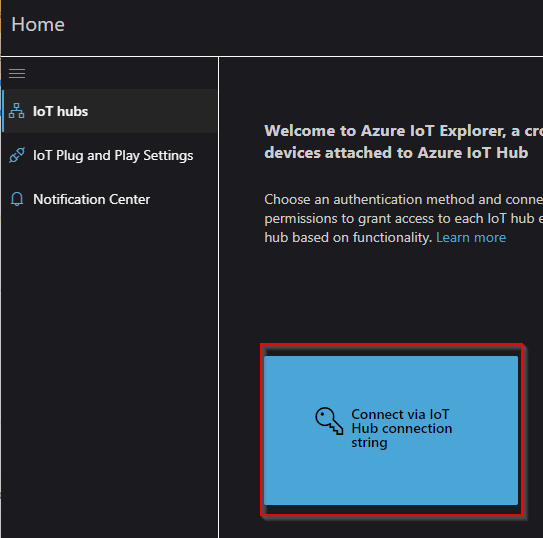543x538 pixels.
Task: Click the Home breadcrumb title
Action: point(38,25)
